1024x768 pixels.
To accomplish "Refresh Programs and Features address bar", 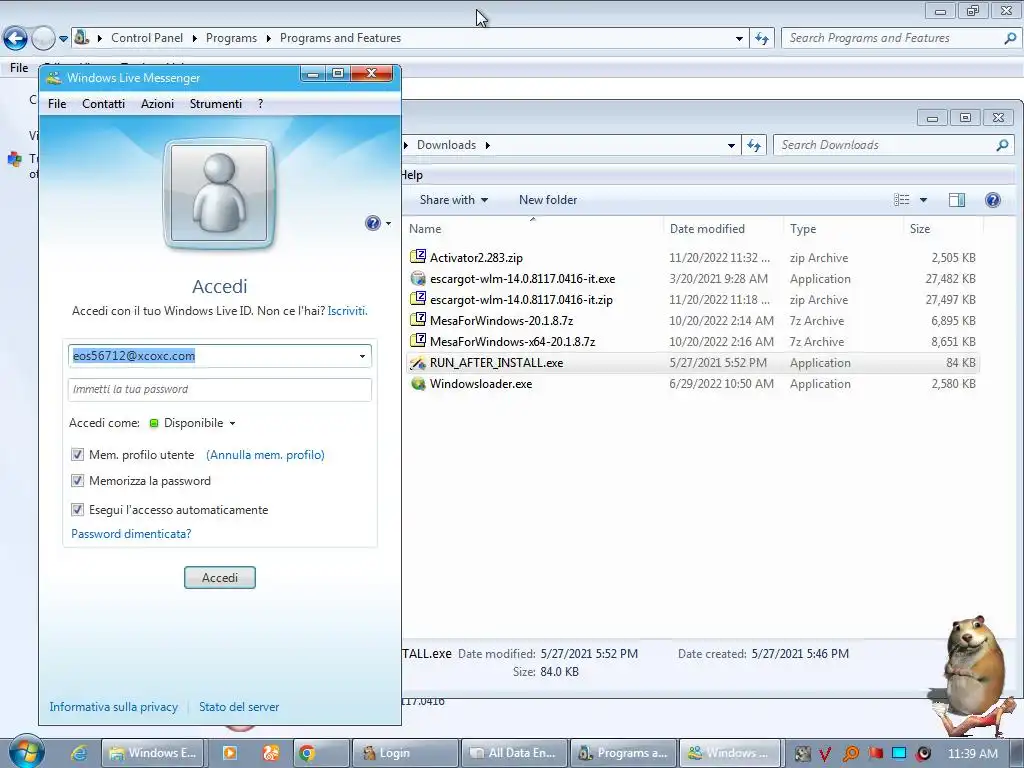I will pyautogui.click(x=762, y=39).
